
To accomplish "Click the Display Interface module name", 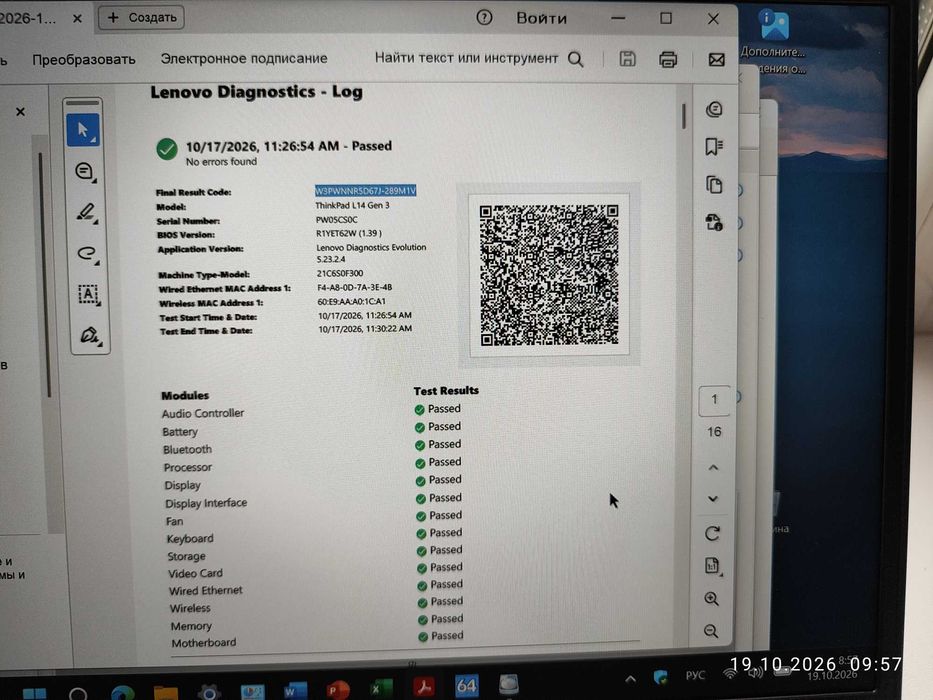I will 206,503.
